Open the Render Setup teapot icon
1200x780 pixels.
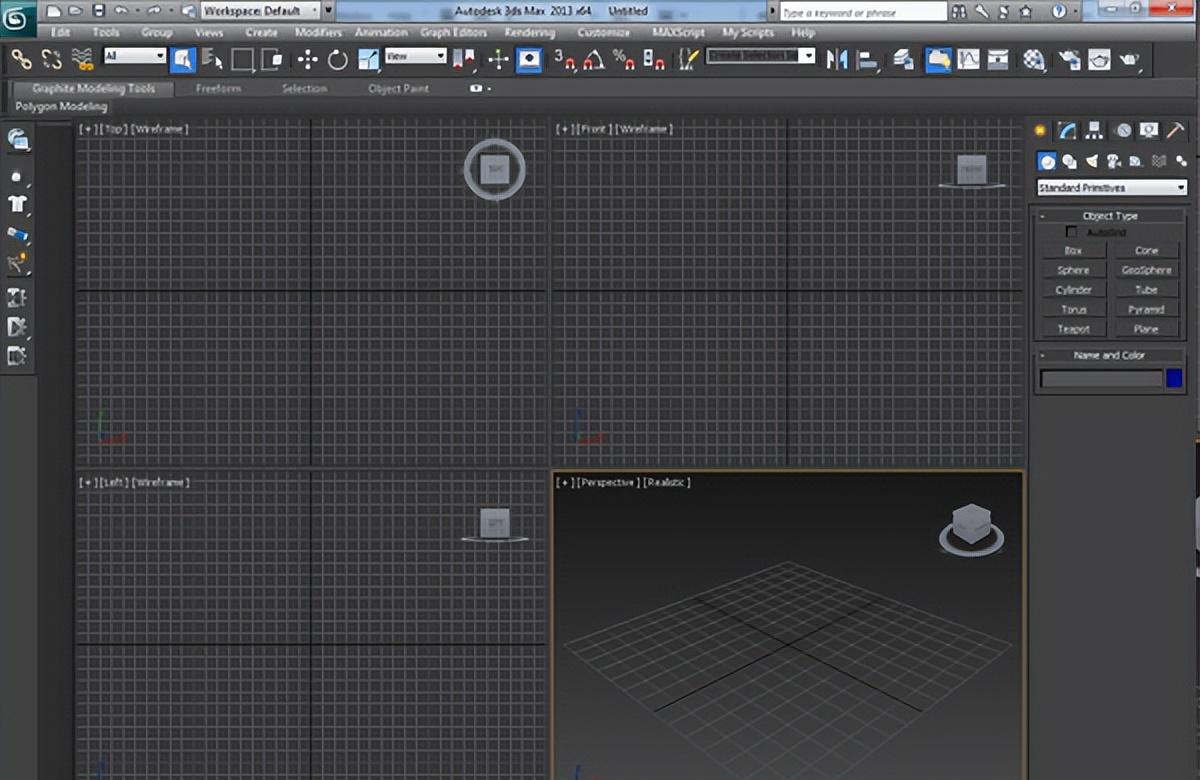pyautogui.click(x=1069, y=59)
